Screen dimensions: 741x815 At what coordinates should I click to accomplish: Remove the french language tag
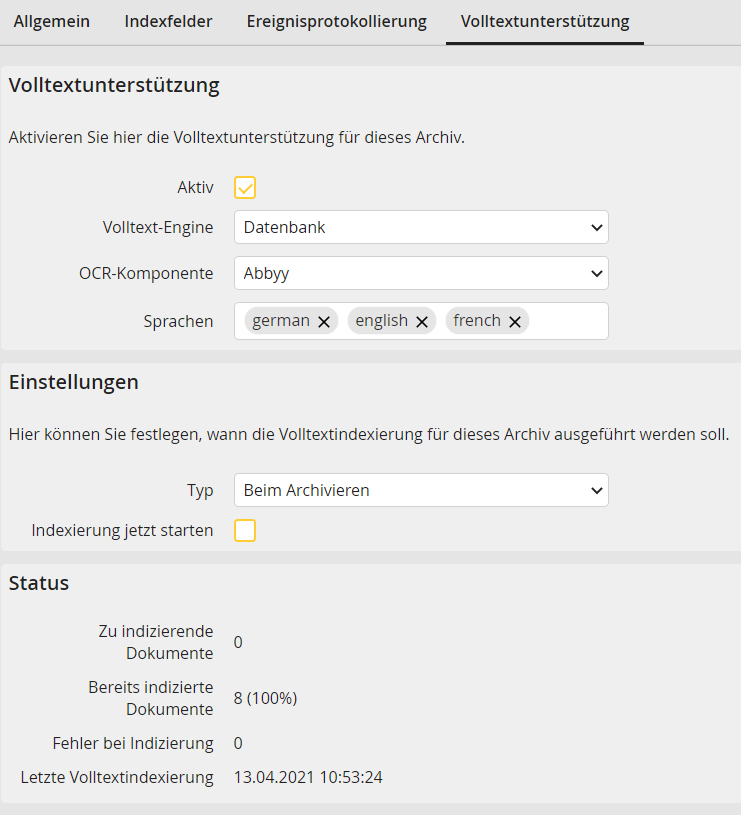tap(514, 321)
